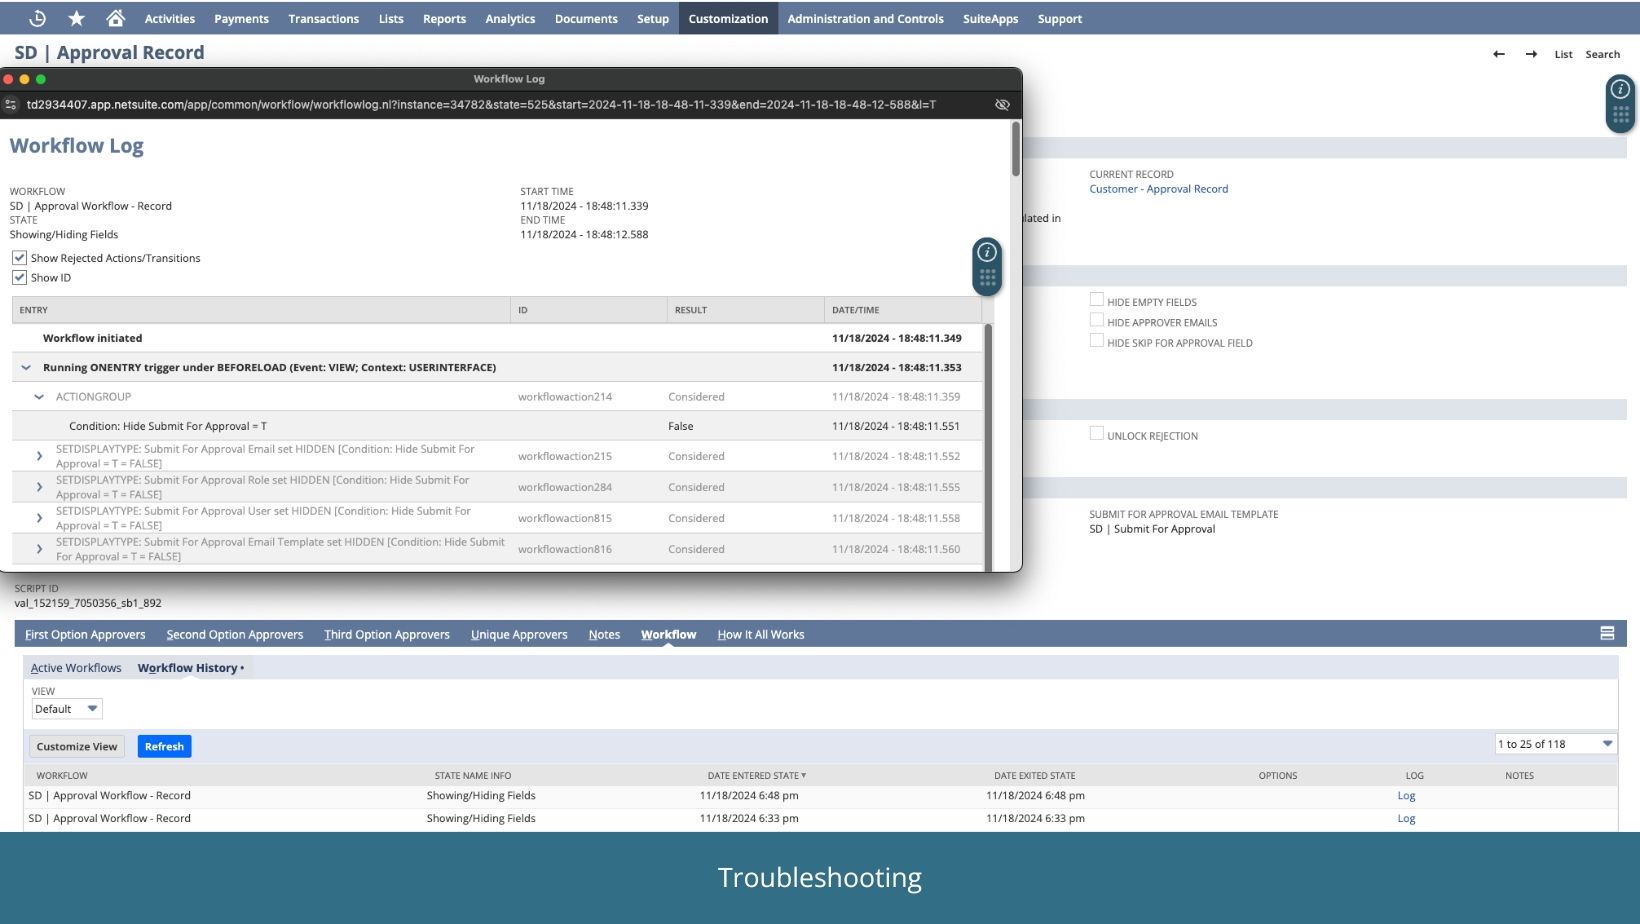Open the Reports menu

(x=444, y=18)
